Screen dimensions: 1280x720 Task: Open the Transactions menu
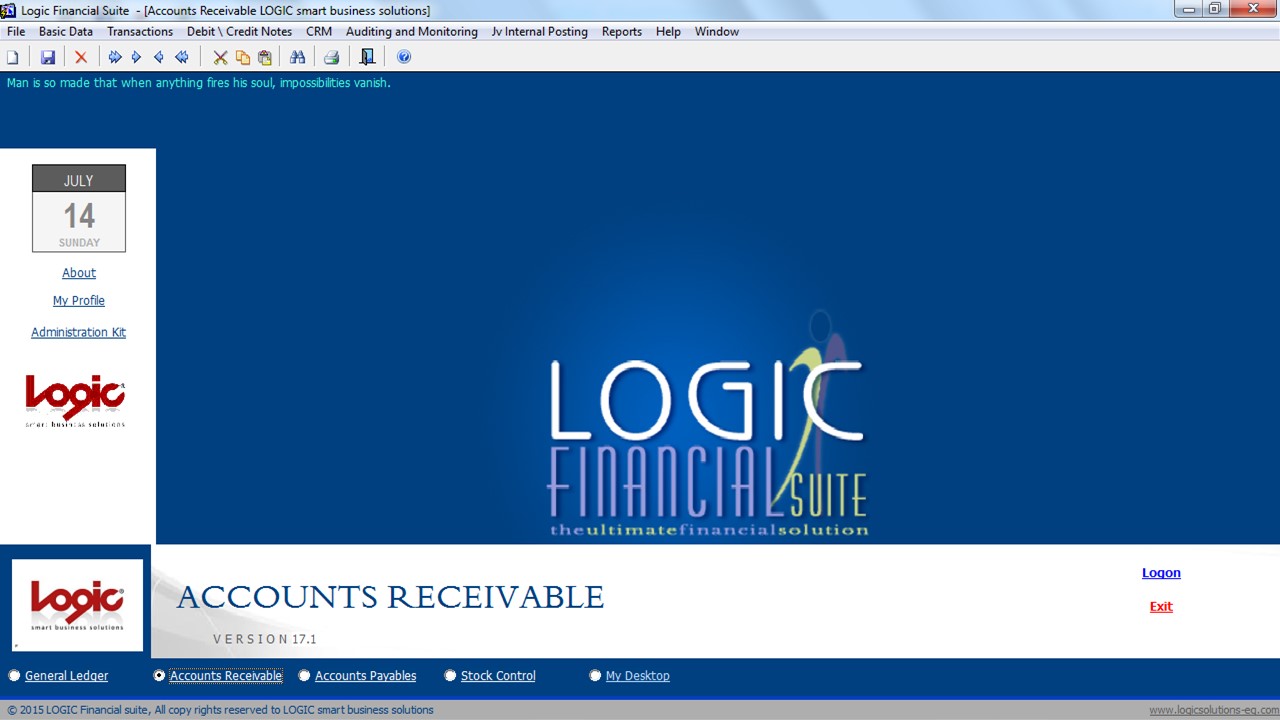140,32
